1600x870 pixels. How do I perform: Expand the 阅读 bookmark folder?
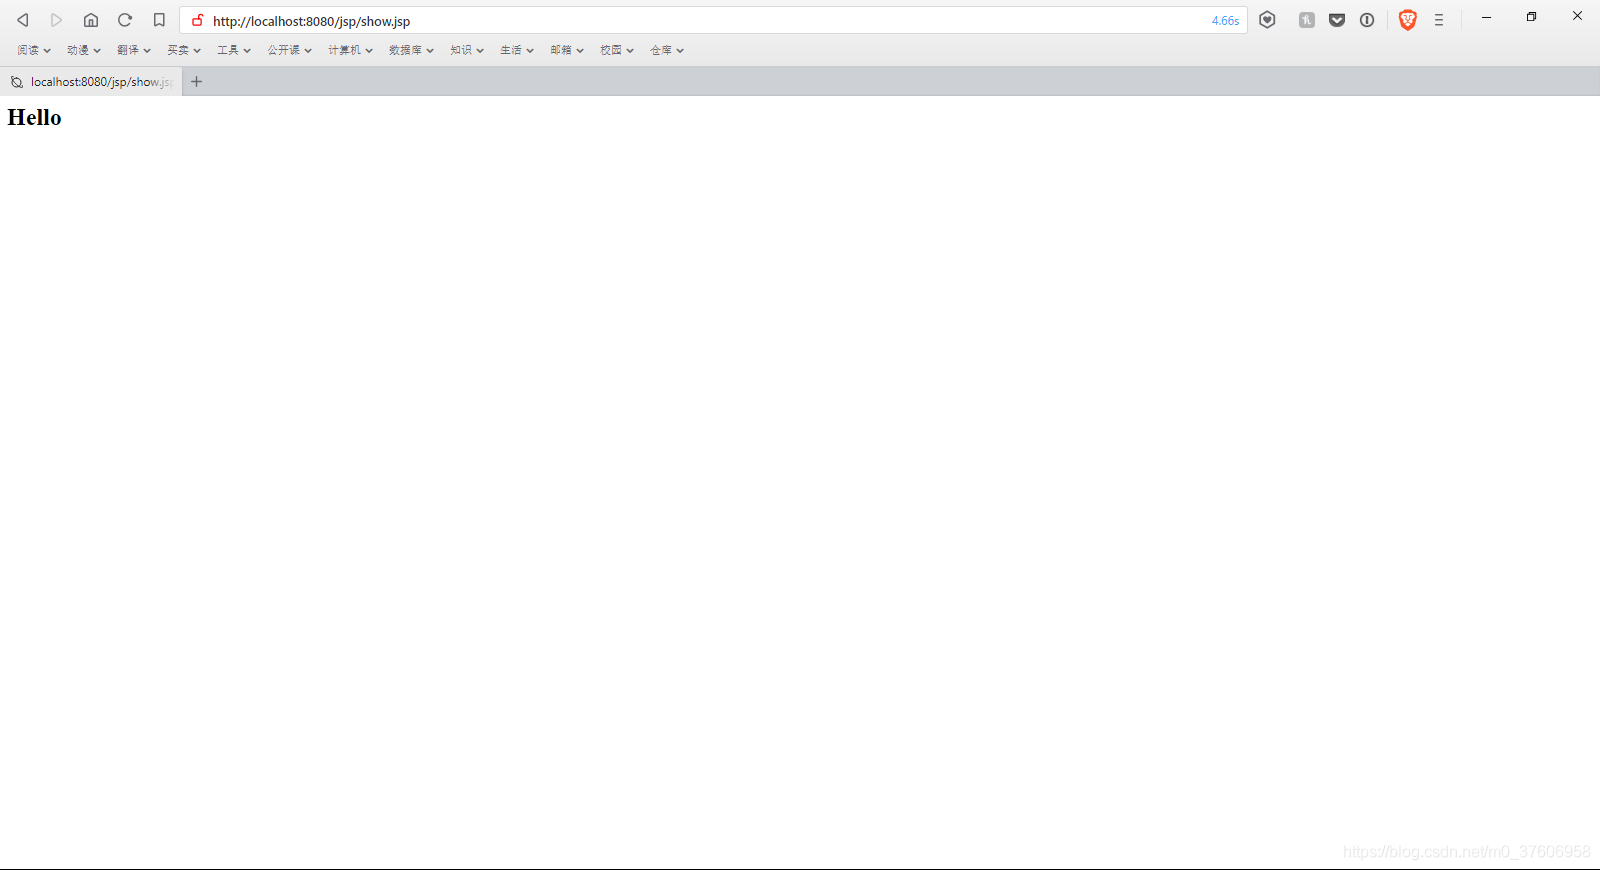tap(34, 50)
